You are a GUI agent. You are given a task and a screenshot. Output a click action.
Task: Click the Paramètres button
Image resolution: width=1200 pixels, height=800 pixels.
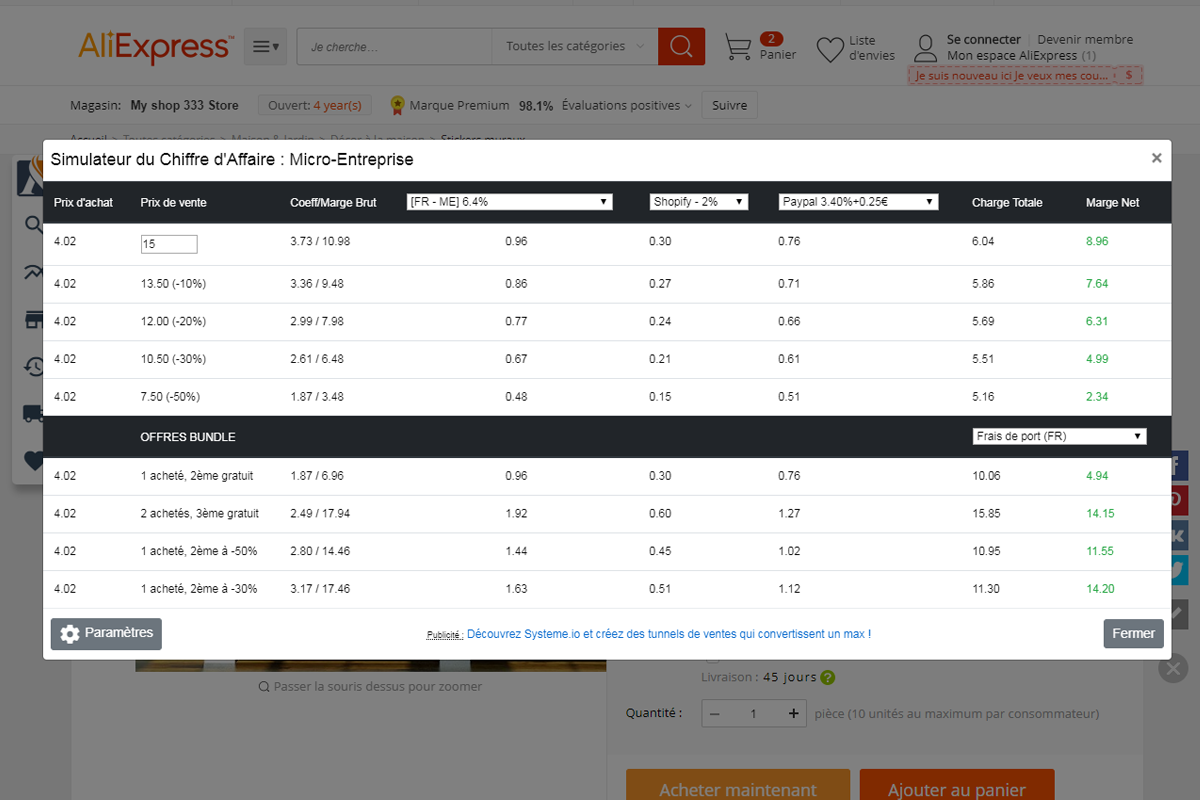tap(106, 634)
